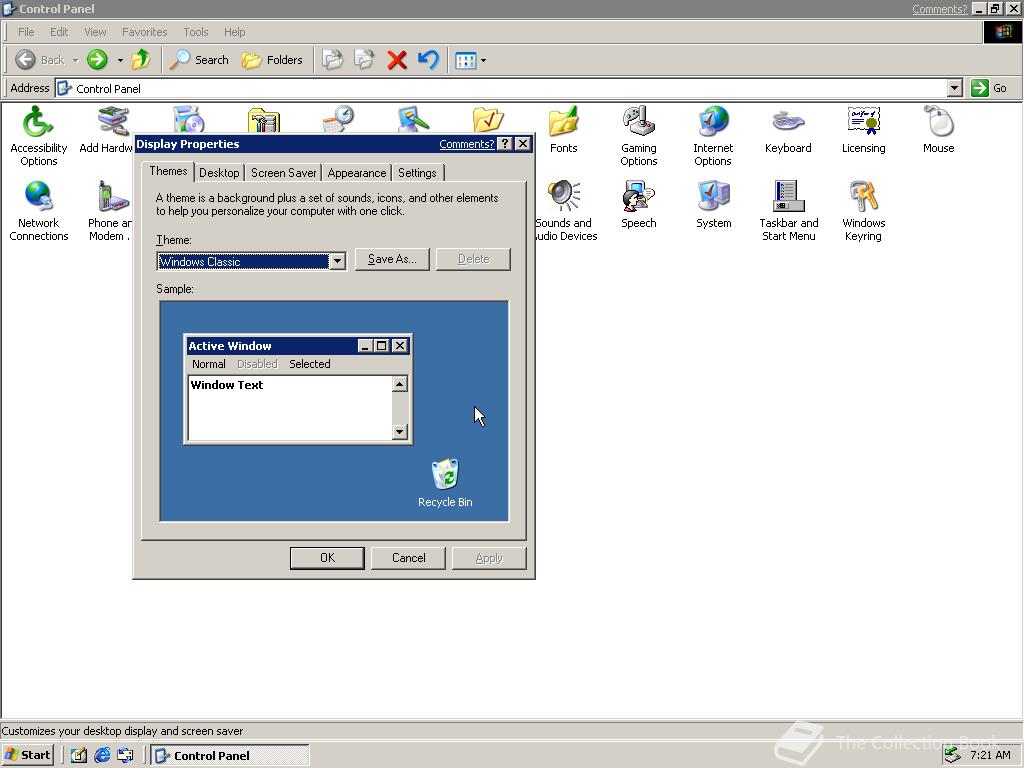1024x768 pixels.
Task: Click the Cancel button
Action: (408, 558)
